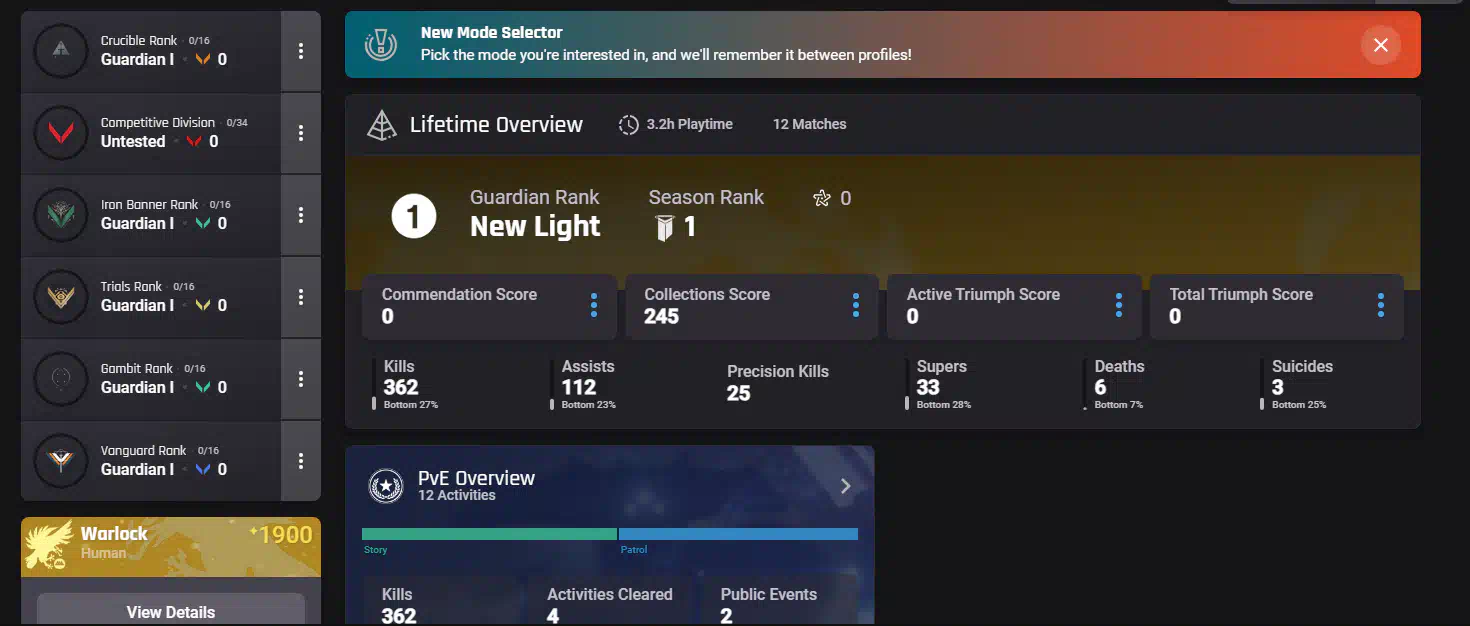
Task: Click the Iron Banner Rank label text
Action: (x=150, y=205)
